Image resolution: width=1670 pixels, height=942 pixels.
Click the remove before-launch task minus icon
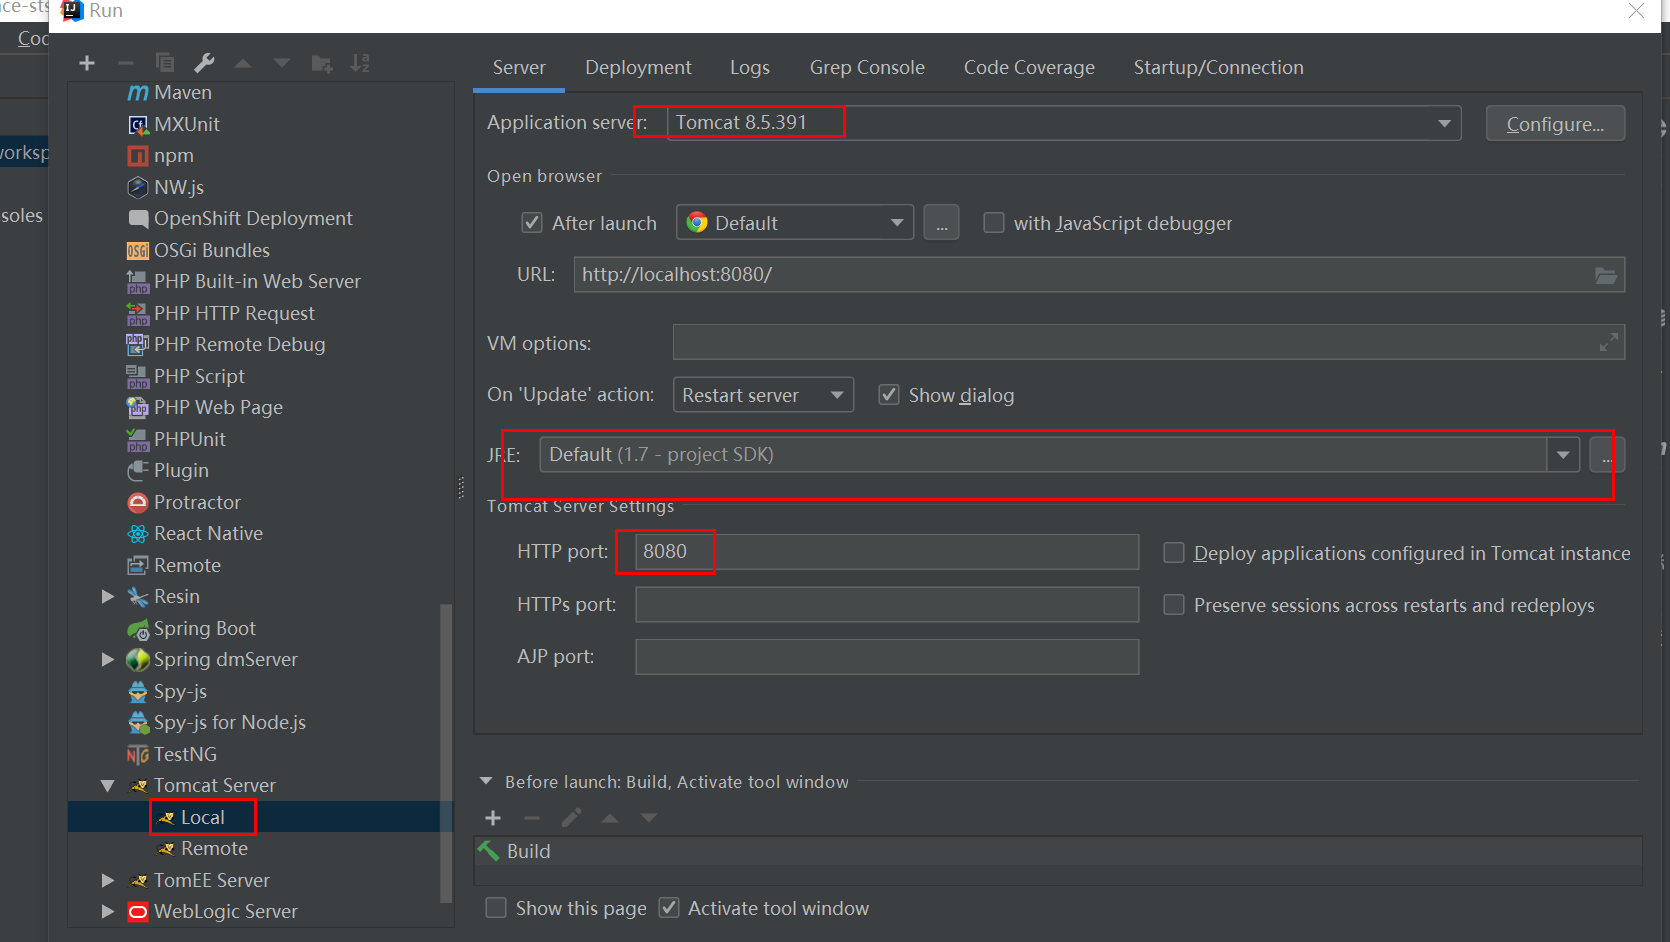click(532, 818)
